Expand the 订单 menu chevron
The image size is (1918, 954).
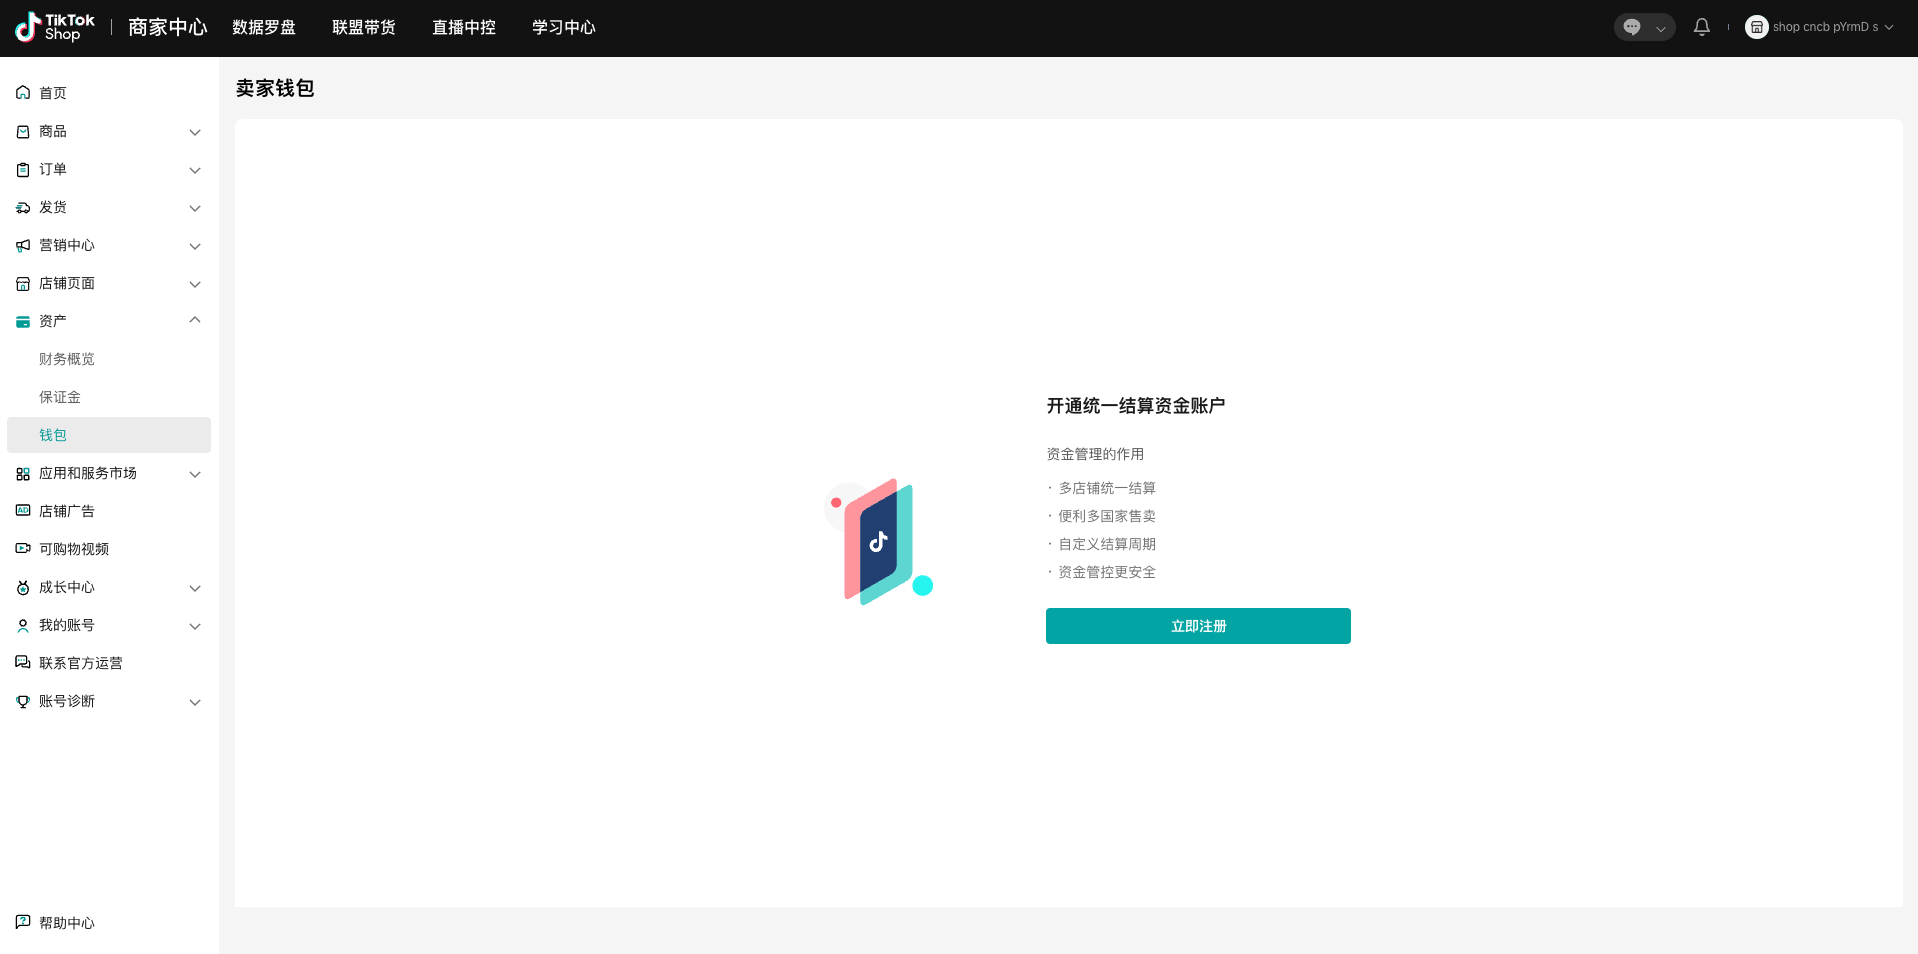click(x=195, y=170)
